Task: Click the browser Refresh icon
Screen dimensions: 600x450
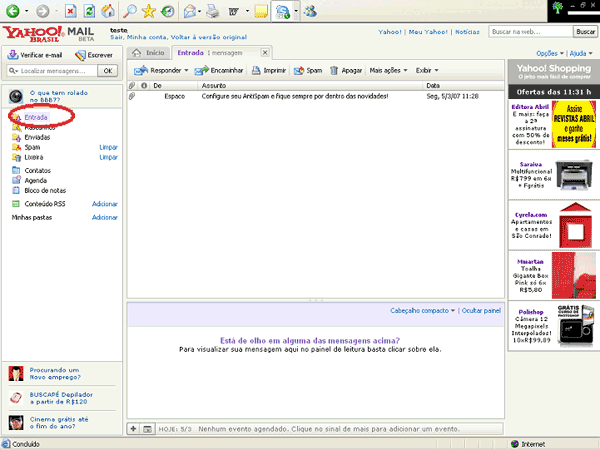Action: pyautogui.click(x=90, y=11)
